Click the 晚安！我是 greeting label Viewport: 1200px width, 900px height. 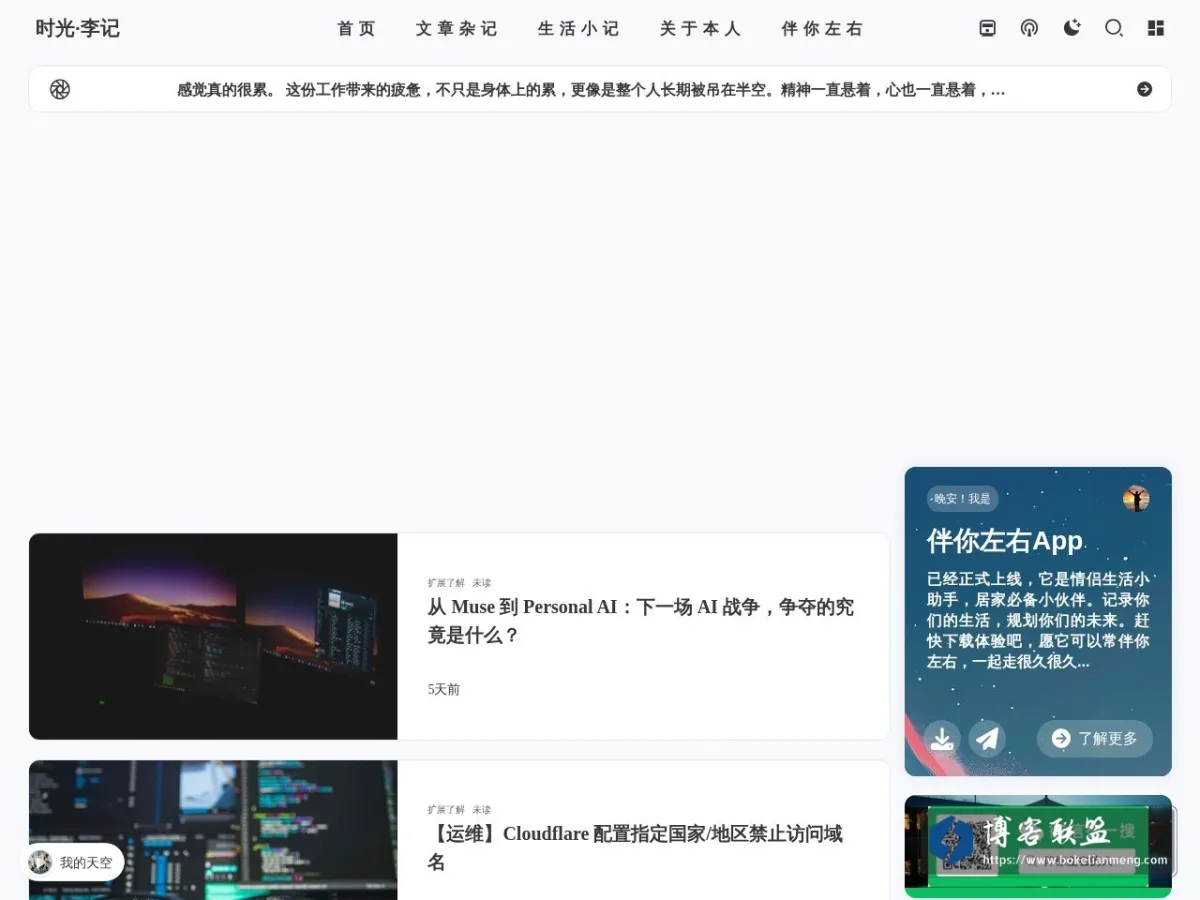click(963, 499)
